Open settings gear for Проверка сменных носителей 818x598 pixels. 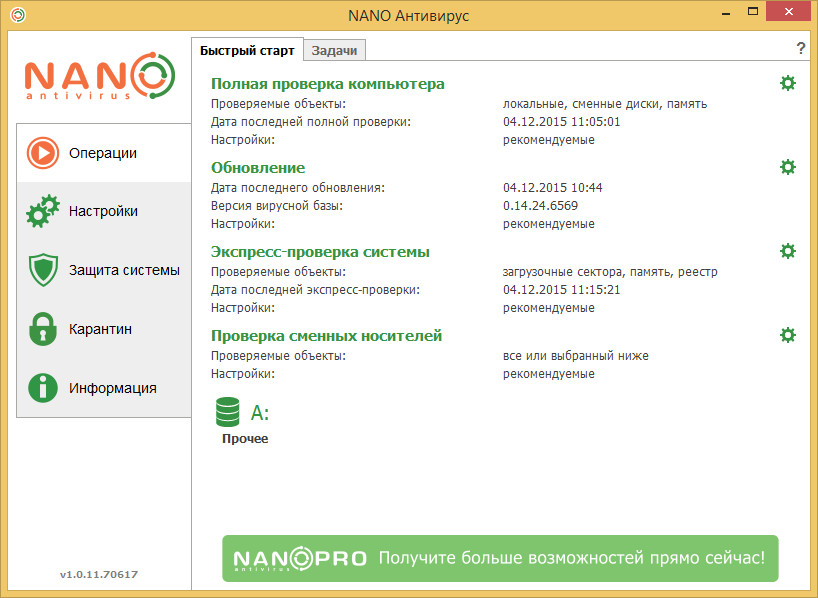point(788,335)
